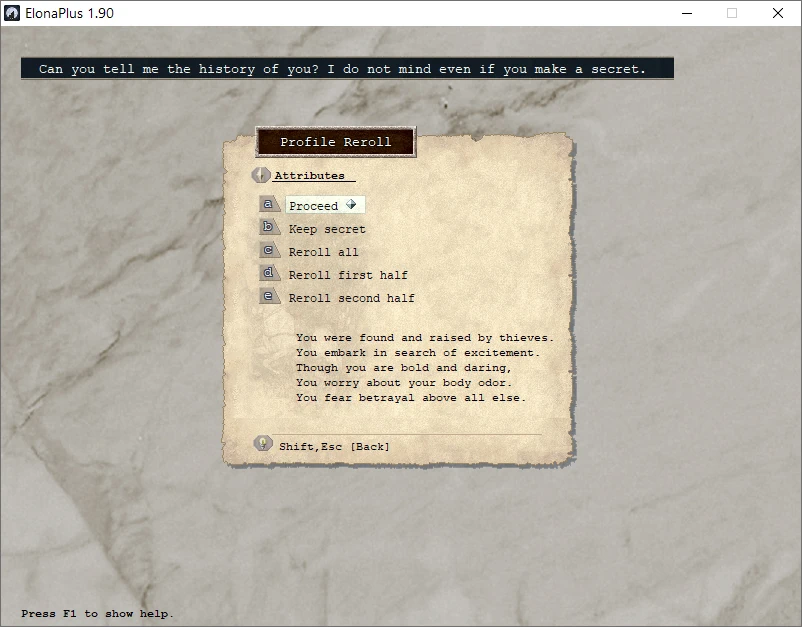Click the diamond cursor icon after Proceed
802x627 pixels.
pos(351,205)
